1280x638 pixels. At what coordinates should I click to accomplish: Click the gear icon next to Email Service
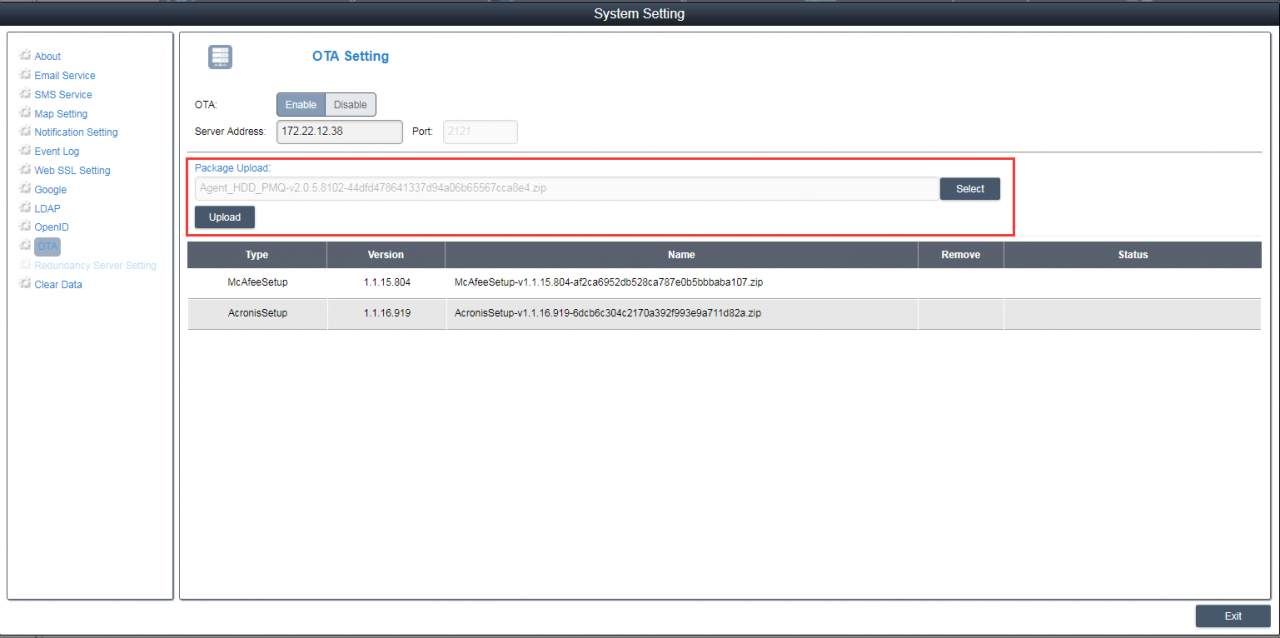click(x=25, y=75)
